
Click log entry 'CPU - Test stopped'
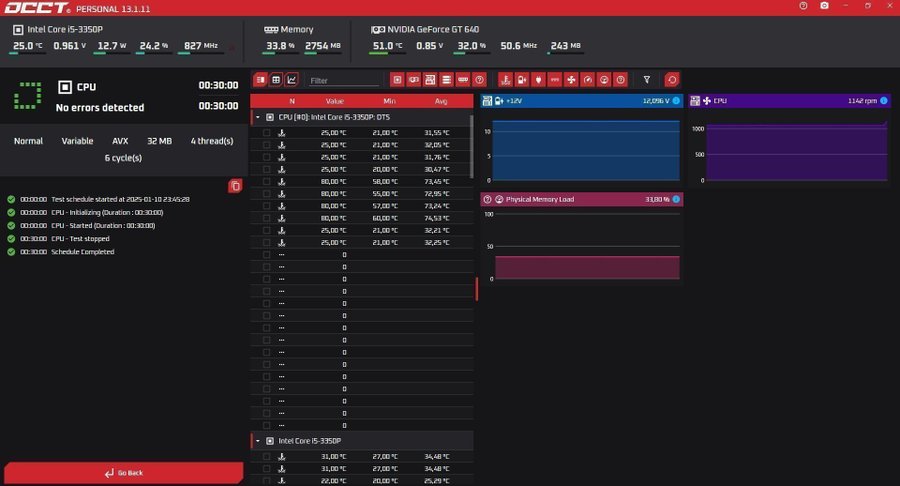80,239
